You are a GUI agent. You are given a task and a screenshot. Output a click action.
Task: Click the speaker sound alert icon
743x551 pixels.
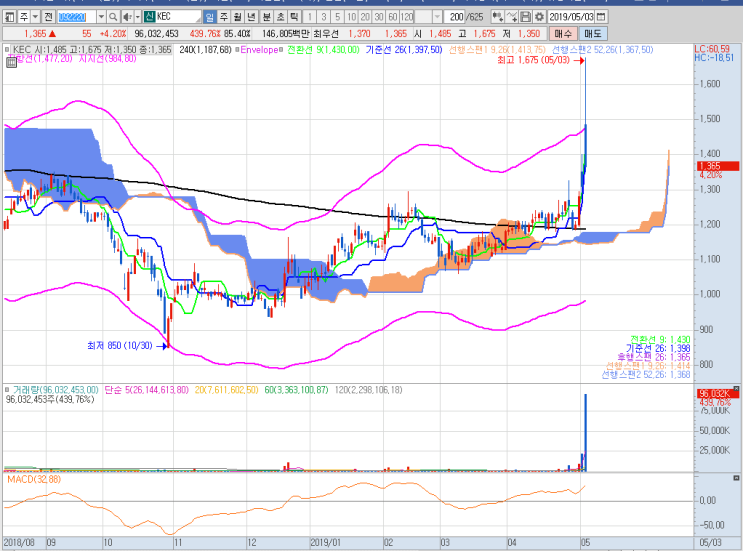(x=127, y=17)
